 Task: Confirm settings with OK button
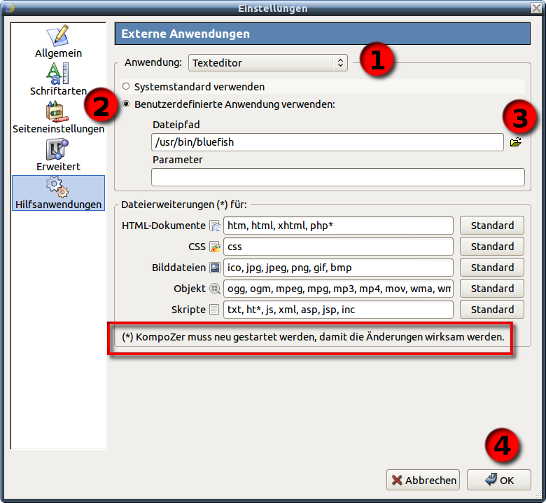pyautogui.click(x=499, y=480)
